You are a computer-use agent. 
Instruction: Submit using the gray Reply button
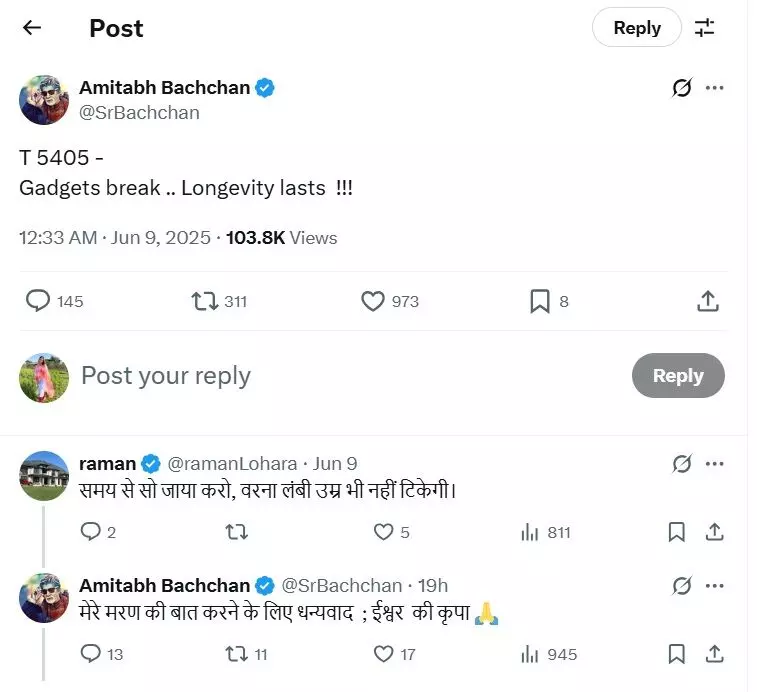[677, 376]
